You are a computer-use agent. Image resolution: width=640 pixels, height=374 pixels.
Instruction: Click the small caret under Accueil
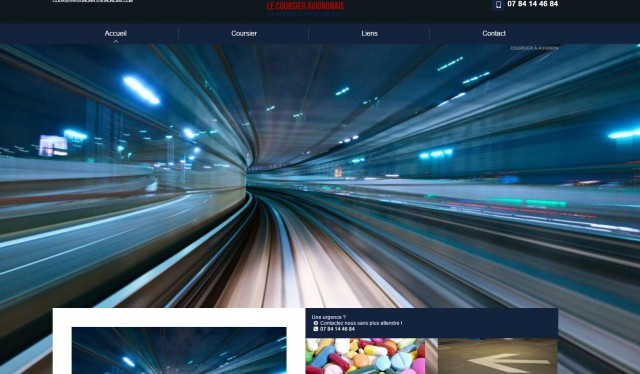pos(116,41)
